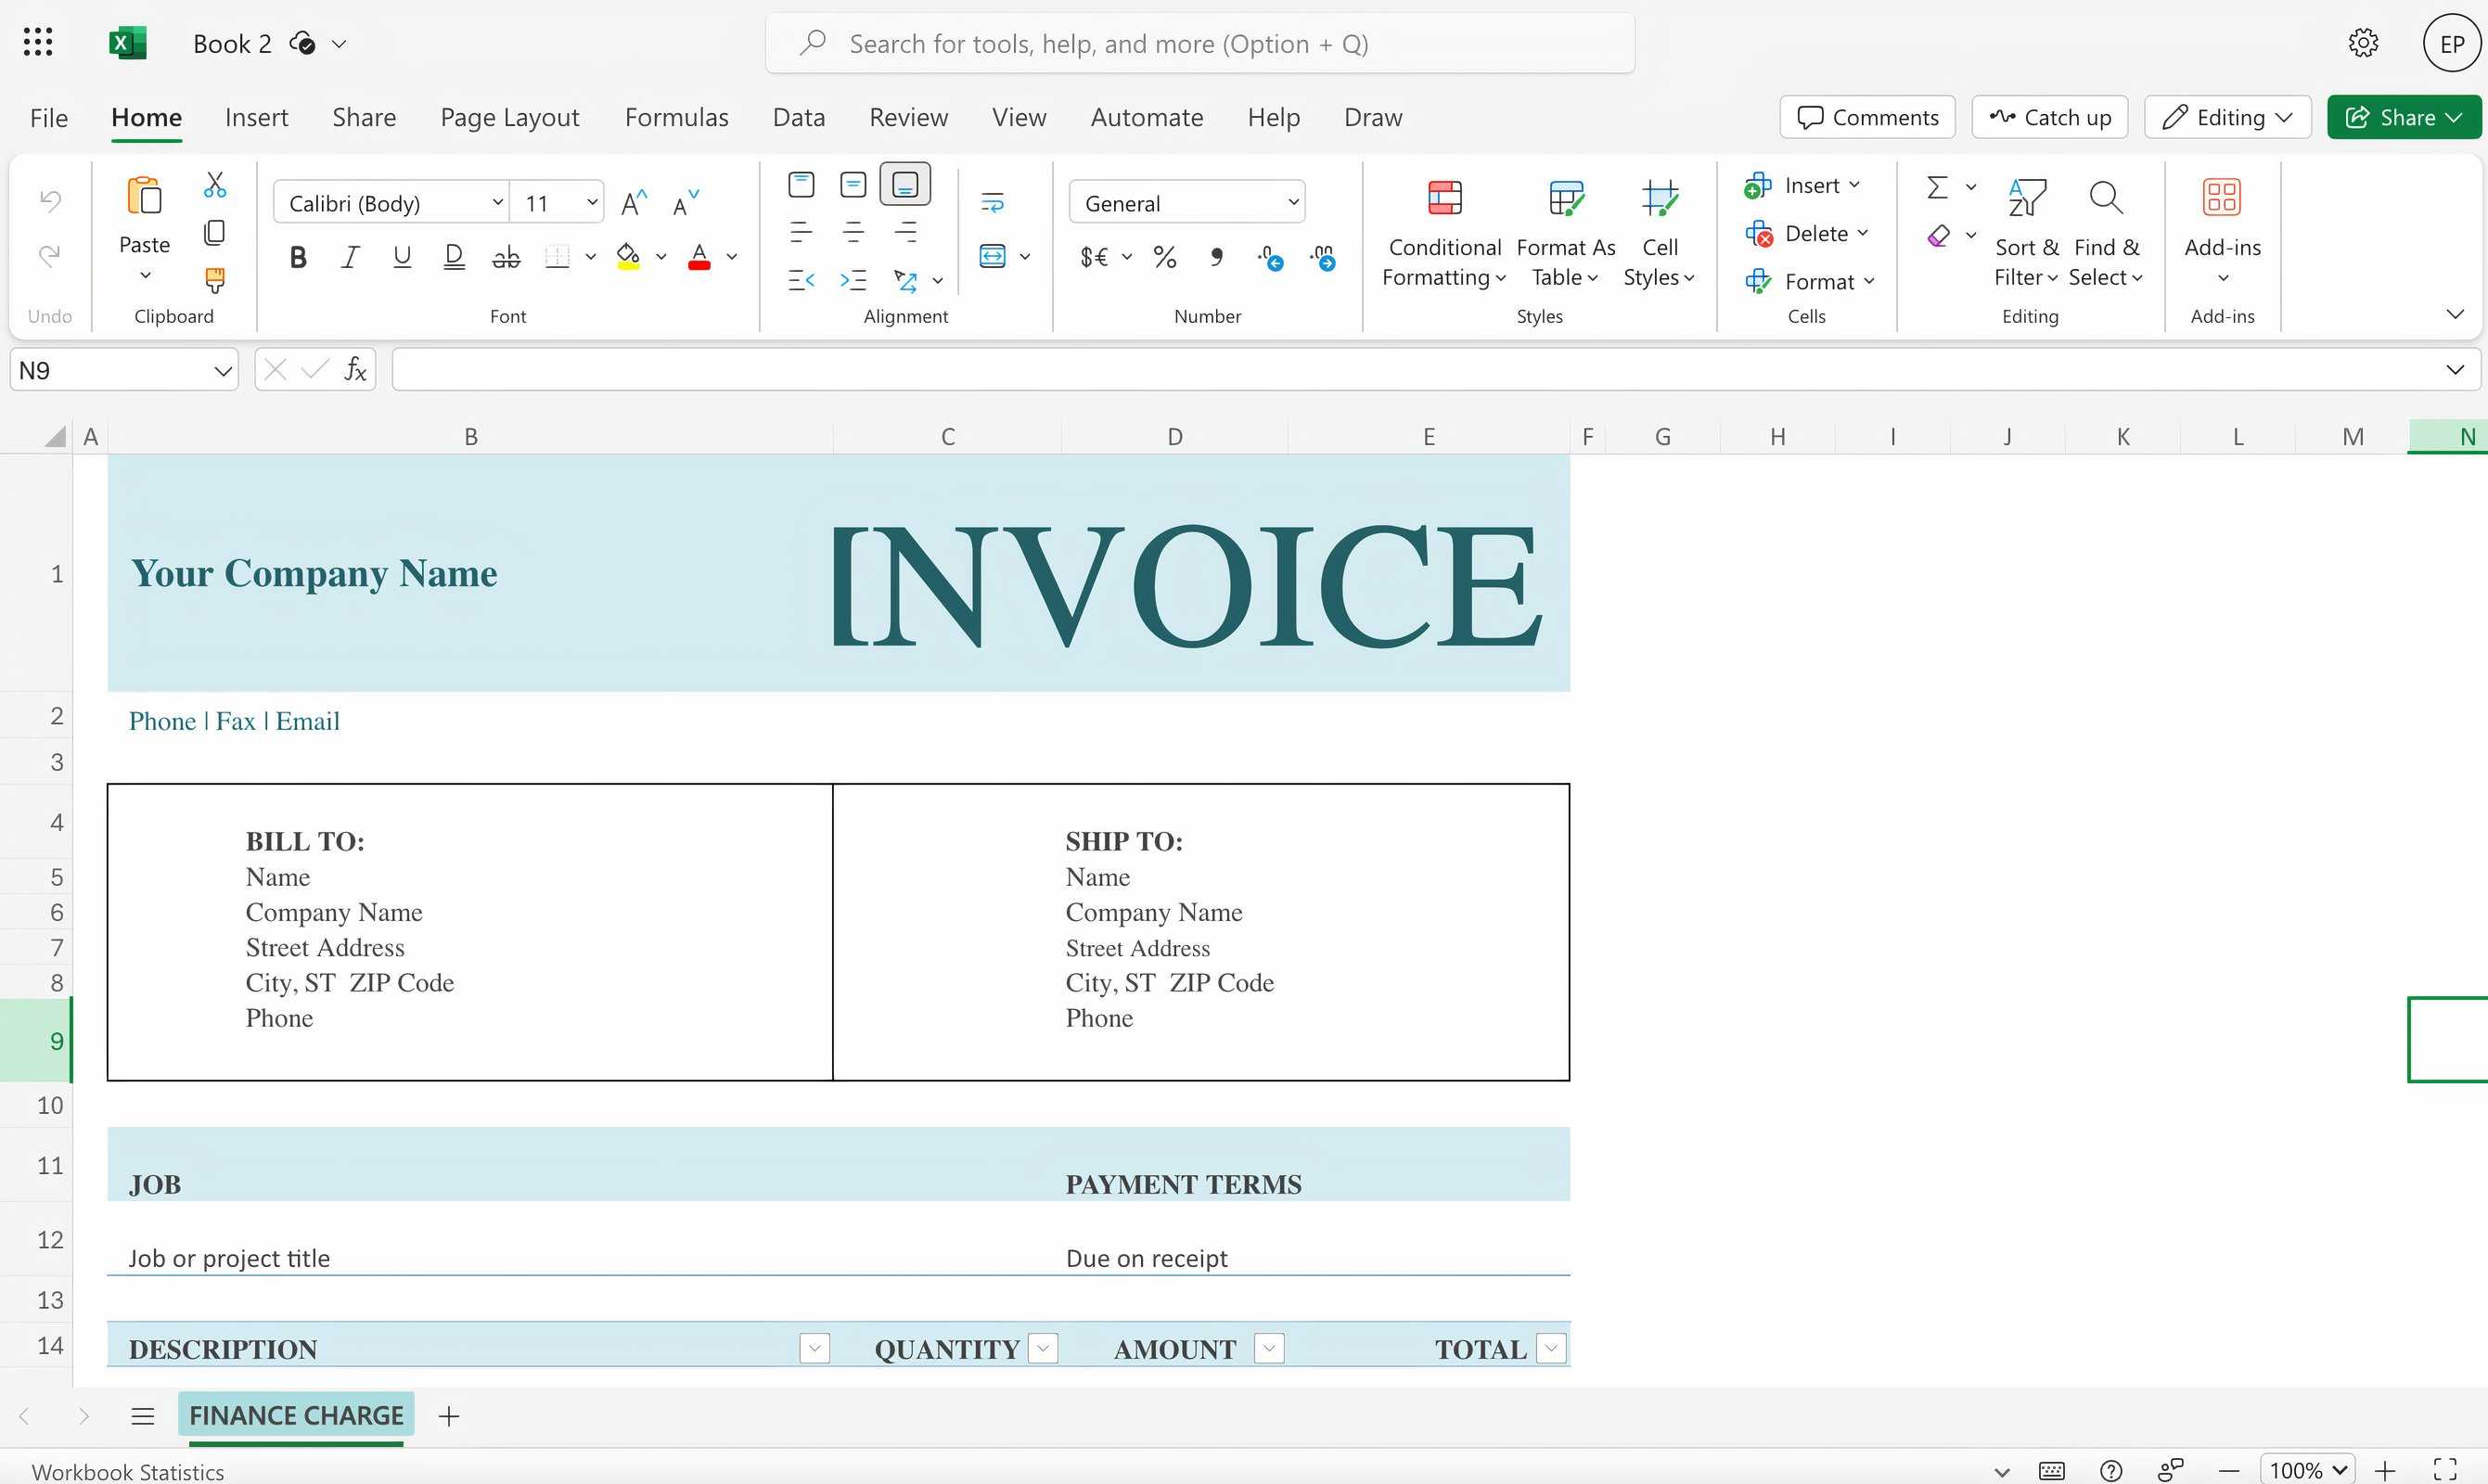Click the Cut scissors icon

pyautogui.click(x=215, y=185)
